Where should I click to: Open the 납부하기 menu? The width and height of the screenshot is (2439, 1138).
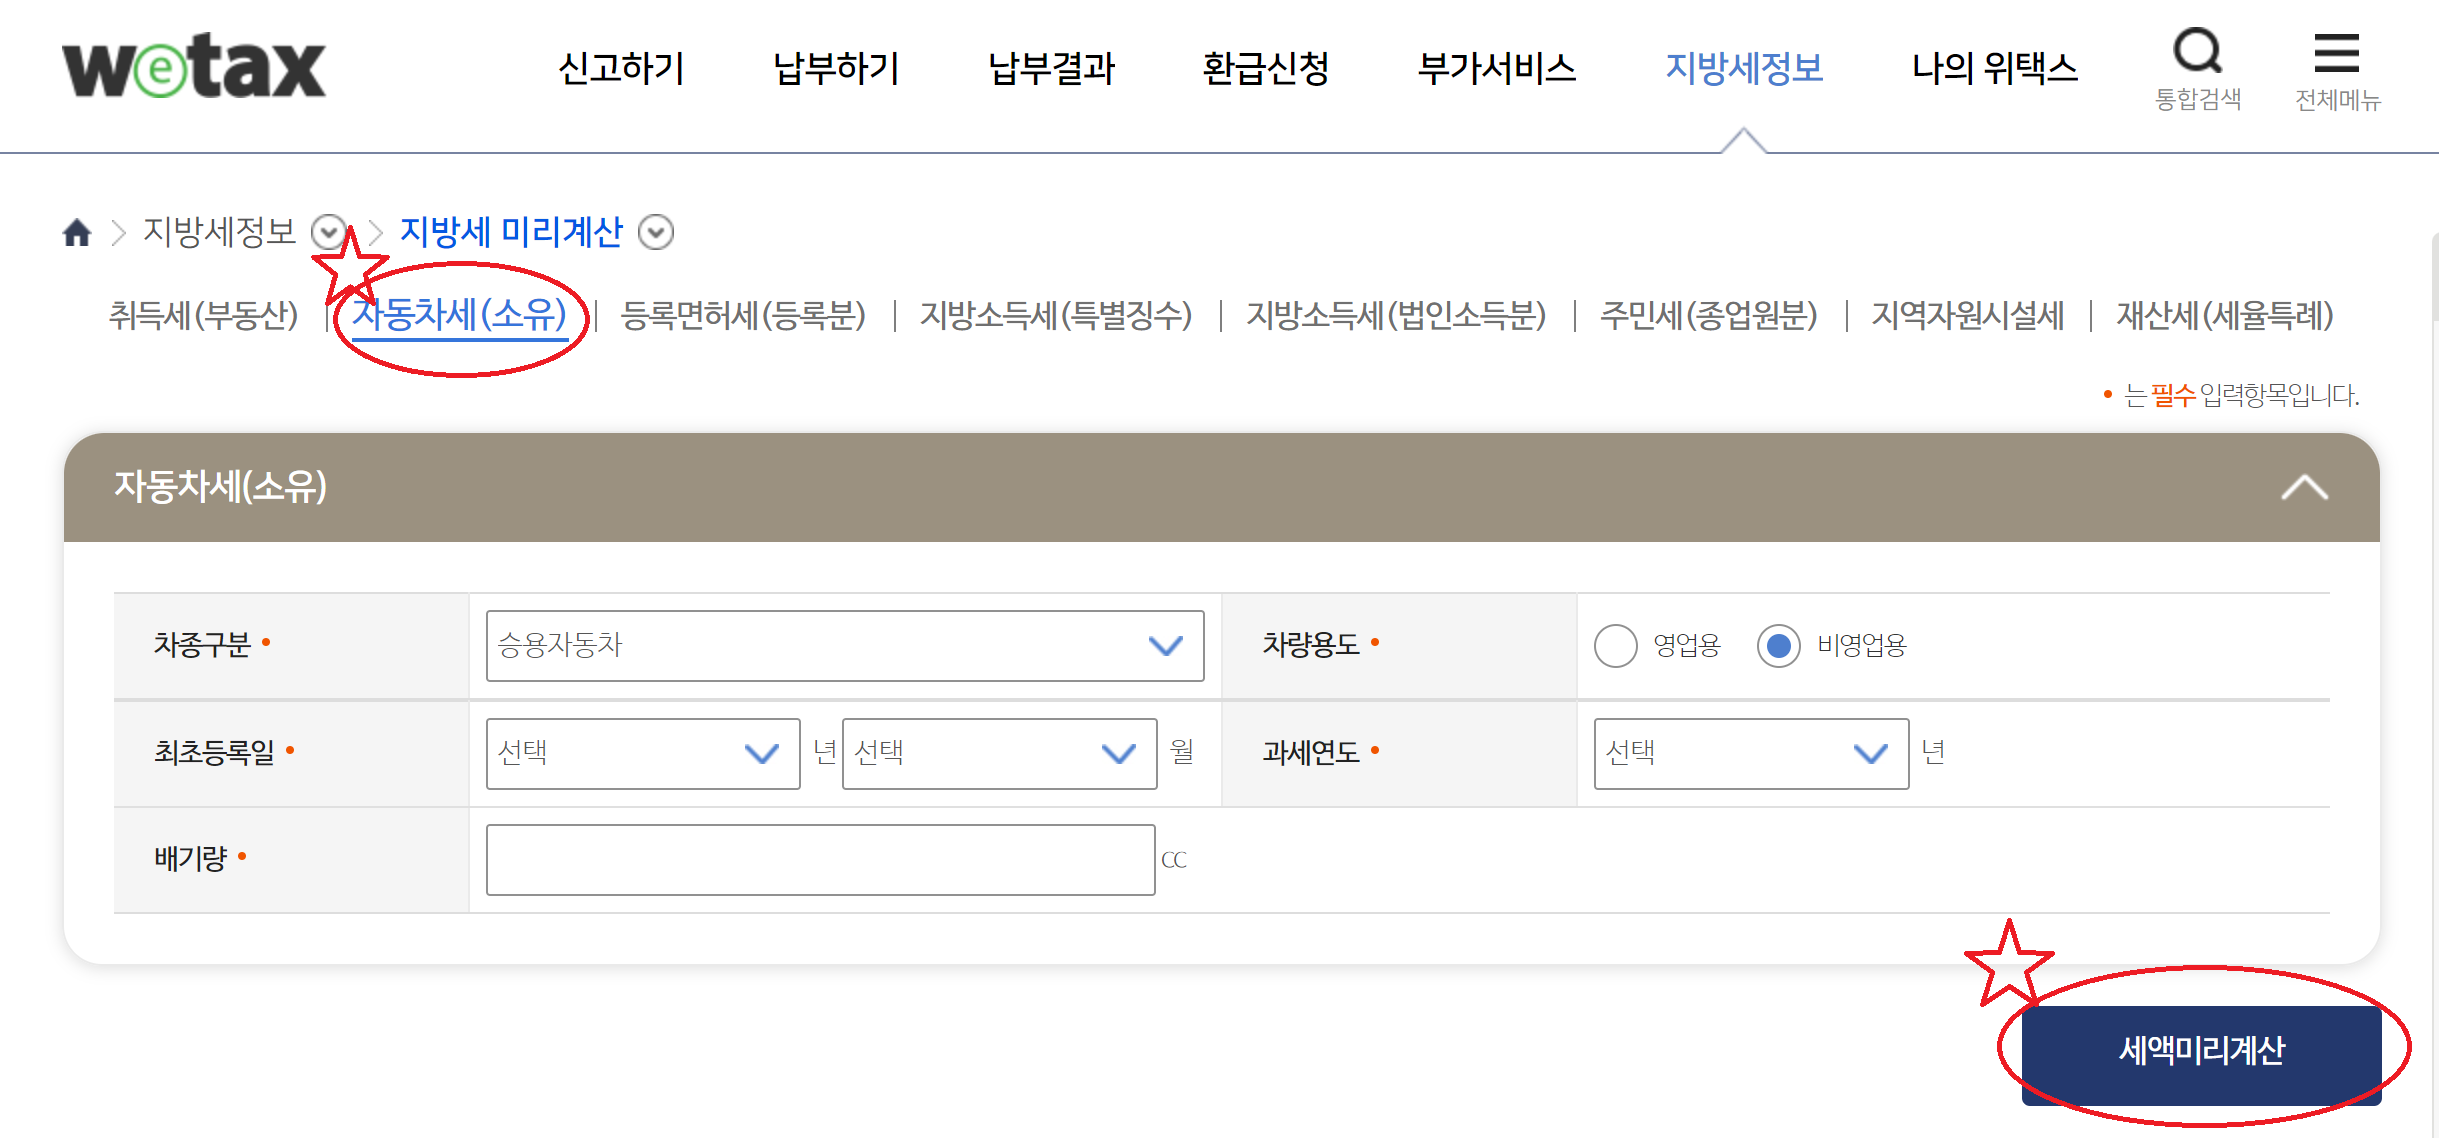coord(837,68)
